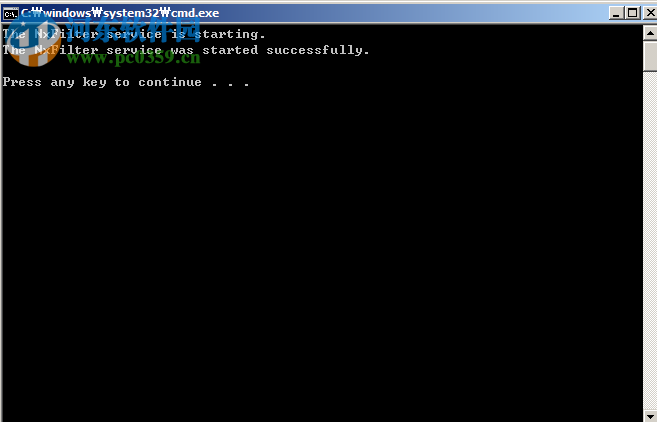This screenshot has width=657, height=422.
Task: Click the empty scrollbar track below the thumb
Action: [x=650, y=239]
